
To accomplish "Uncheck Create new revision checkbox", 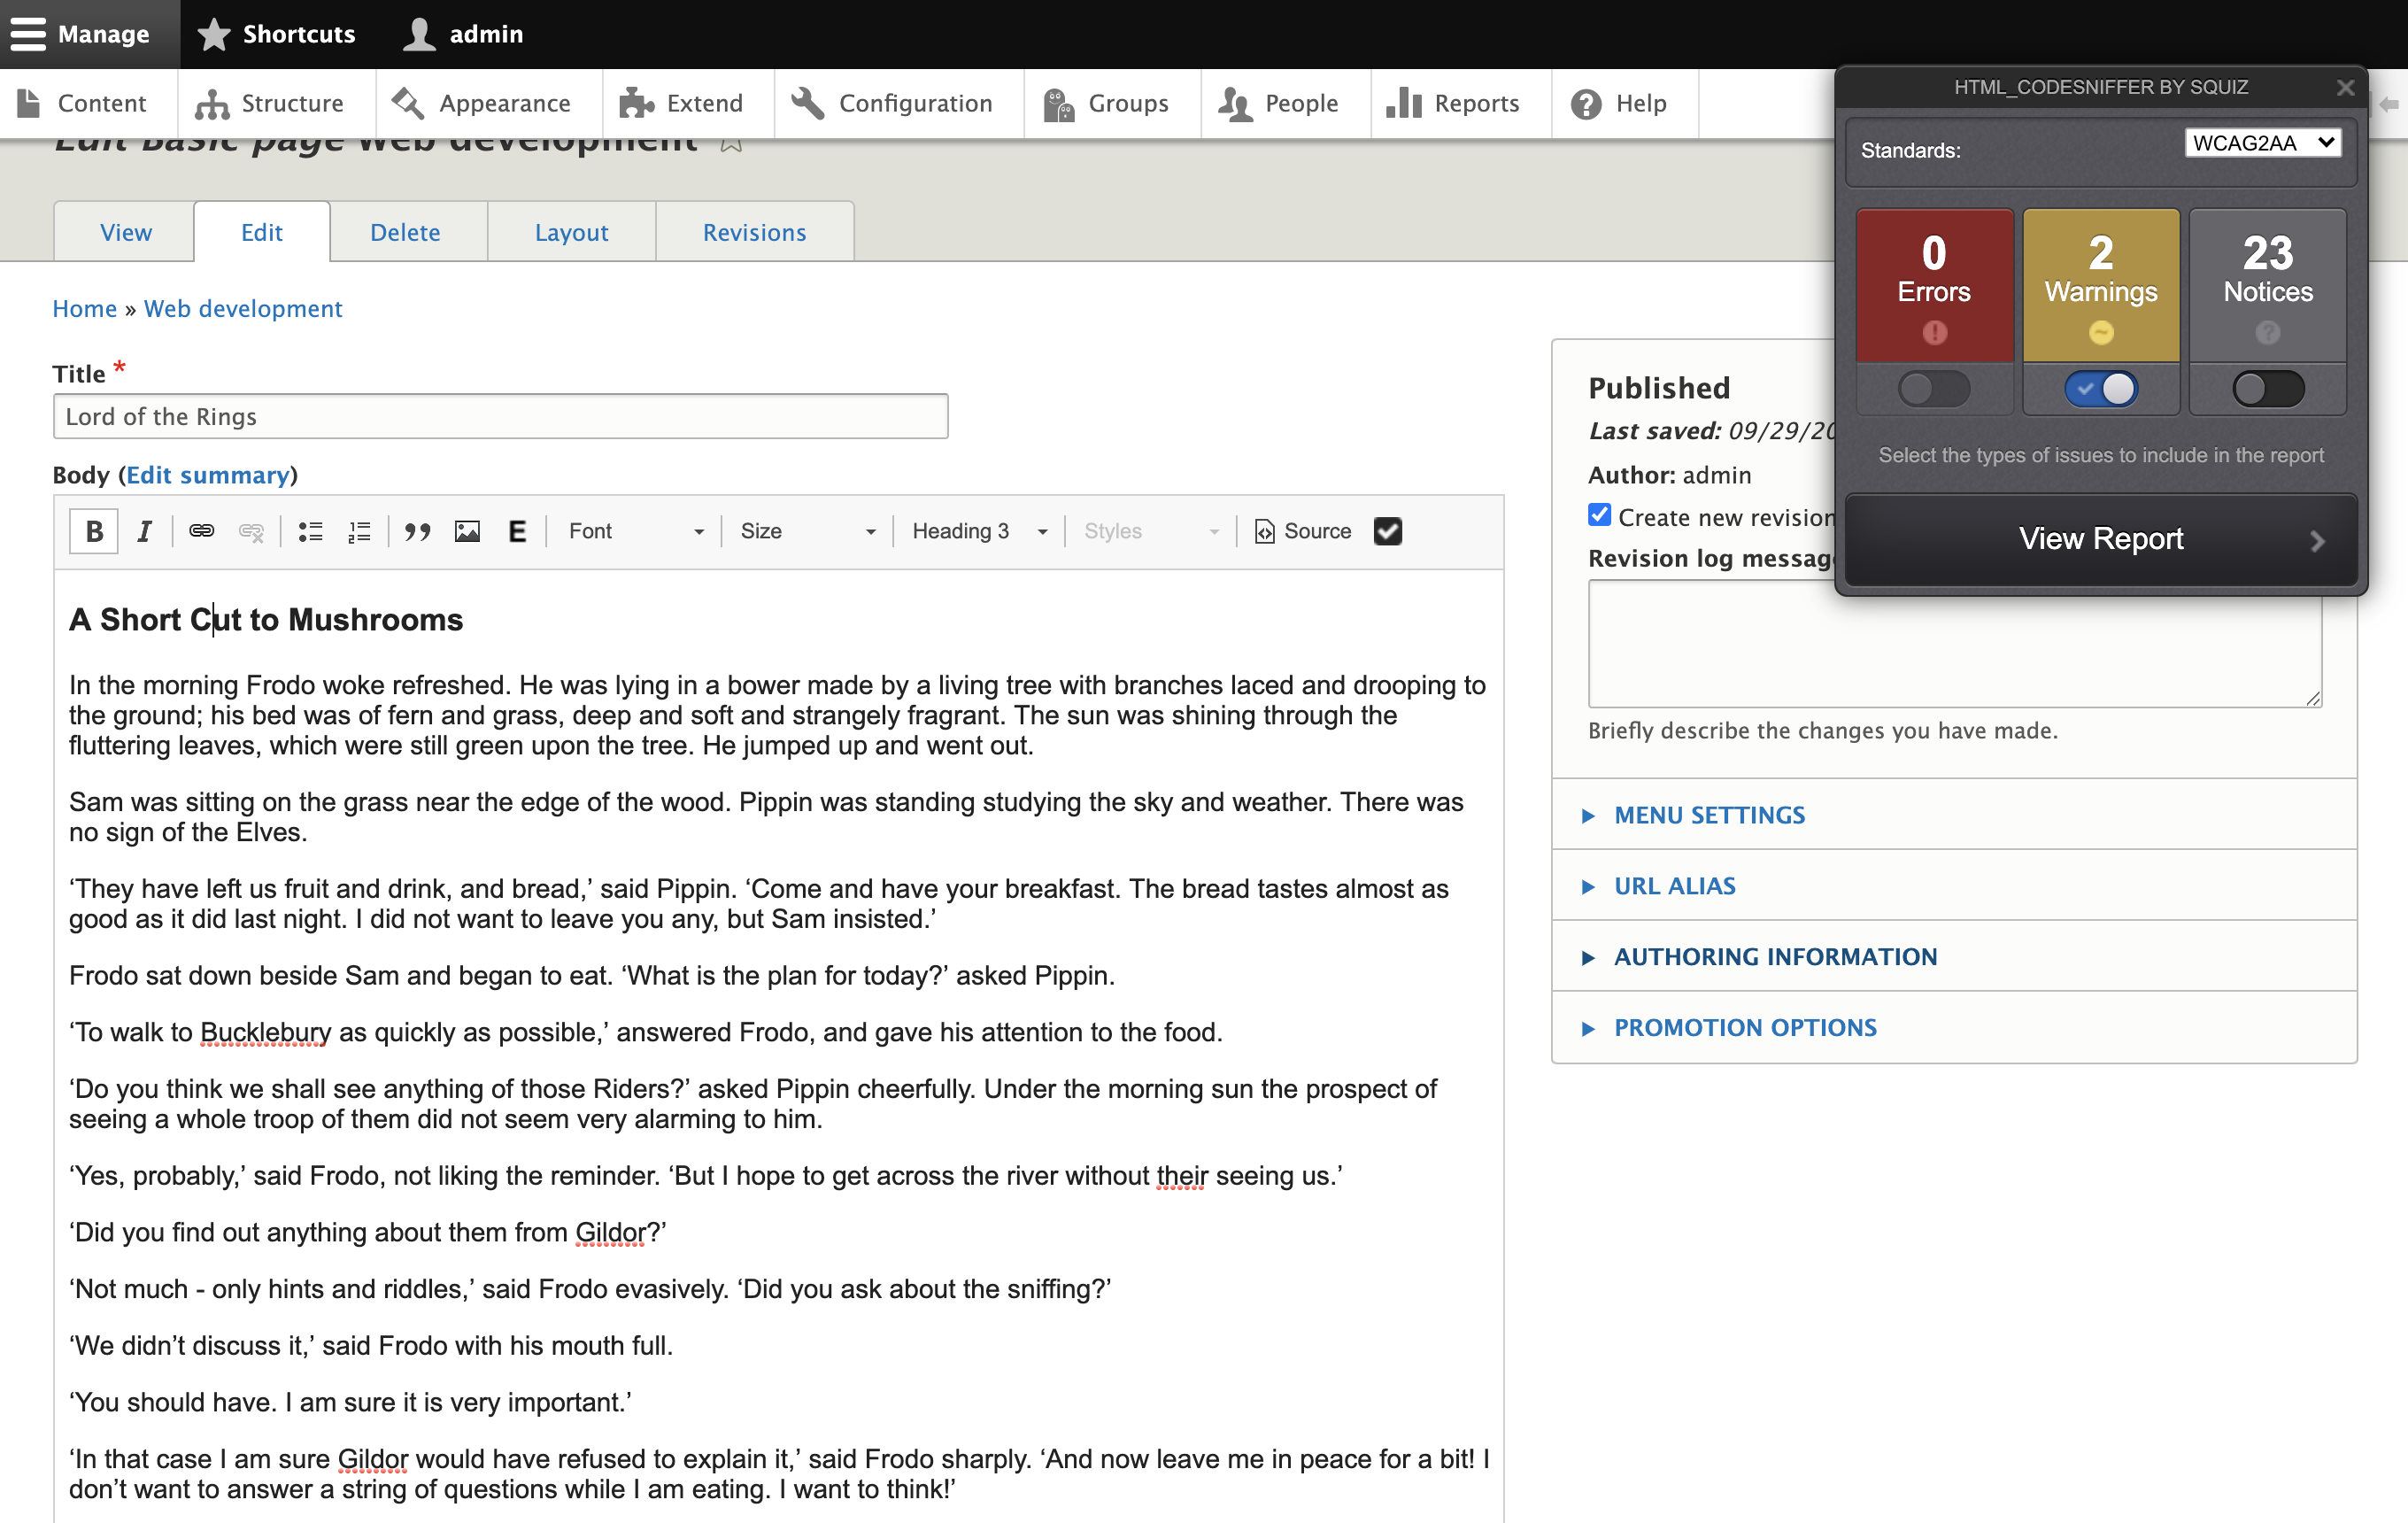I will [x=1600, y=515].
